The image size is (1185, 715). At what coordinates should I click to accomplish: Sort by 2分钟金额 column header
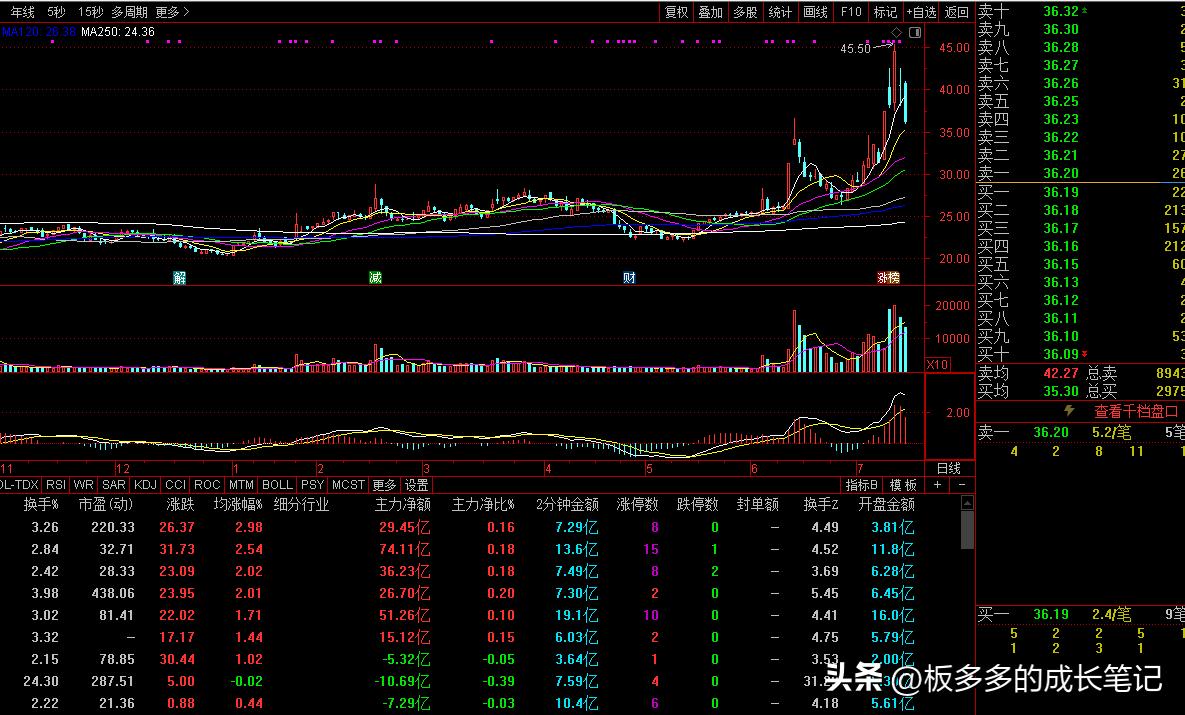click(x=568, y=504)
